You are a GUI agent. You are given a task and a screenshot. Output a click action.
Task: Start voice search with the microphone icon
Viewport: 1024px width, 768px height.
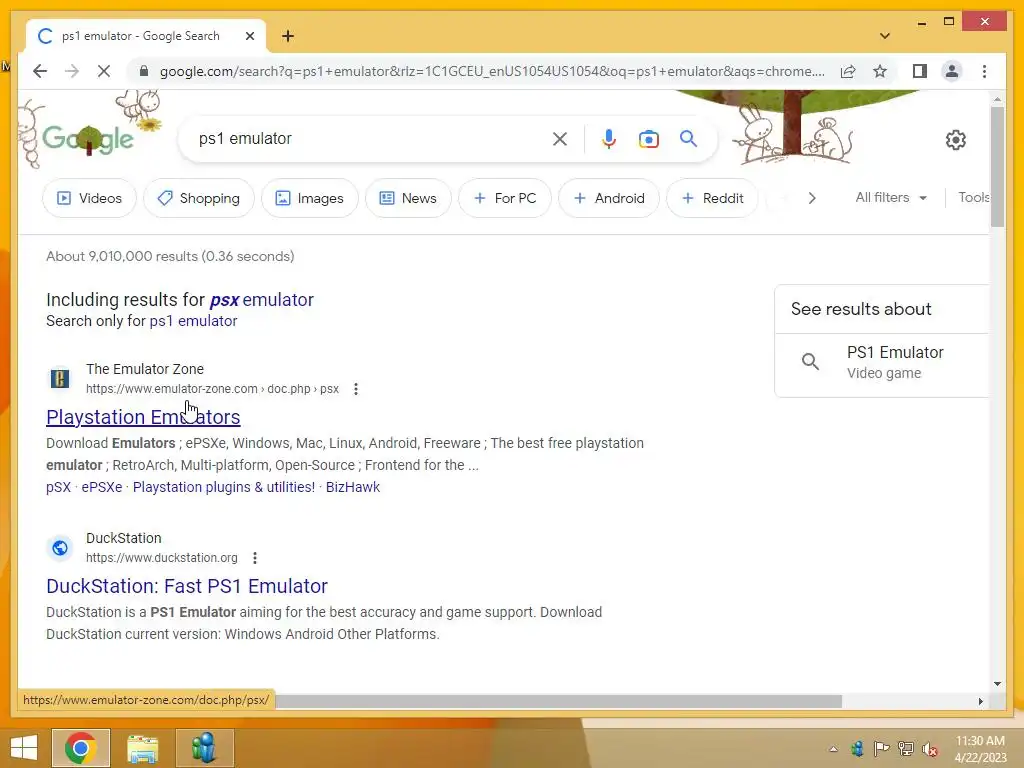609,138
